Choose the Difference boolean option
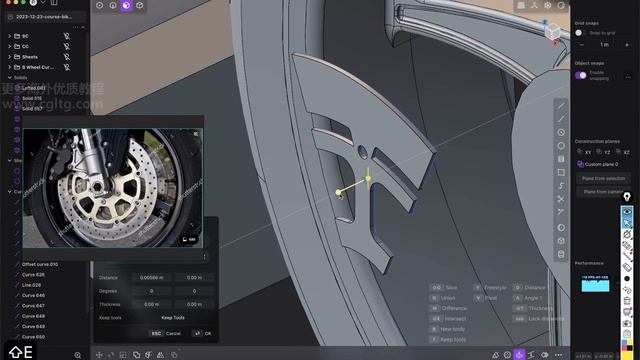 (449, 308)
